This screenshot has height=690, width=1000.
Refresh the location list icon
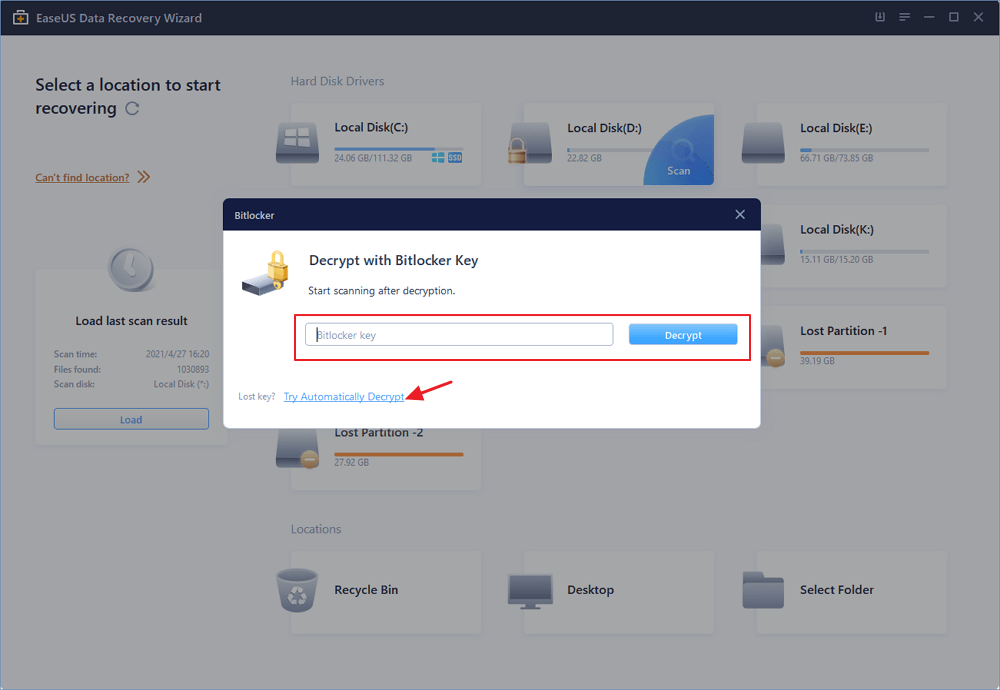tap(132, 108)
